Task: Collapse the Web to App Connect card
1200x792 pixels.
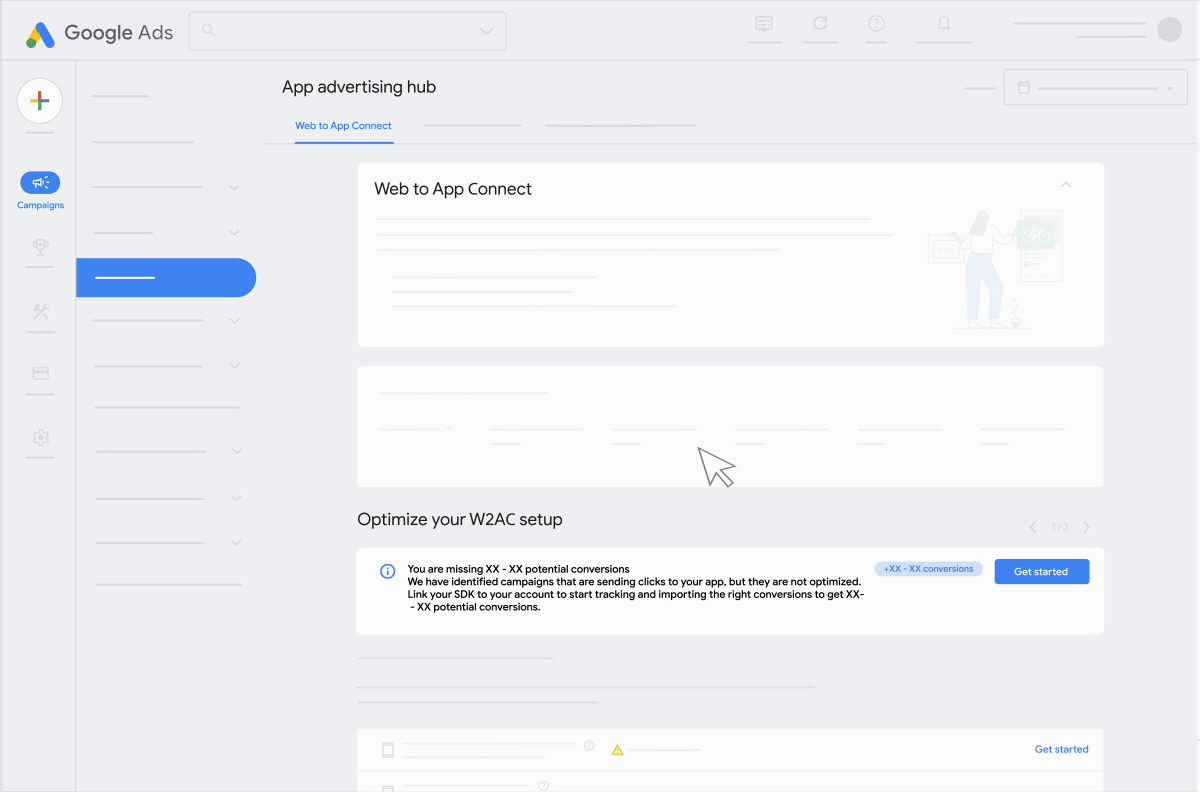Action: tap(1066, 185)
